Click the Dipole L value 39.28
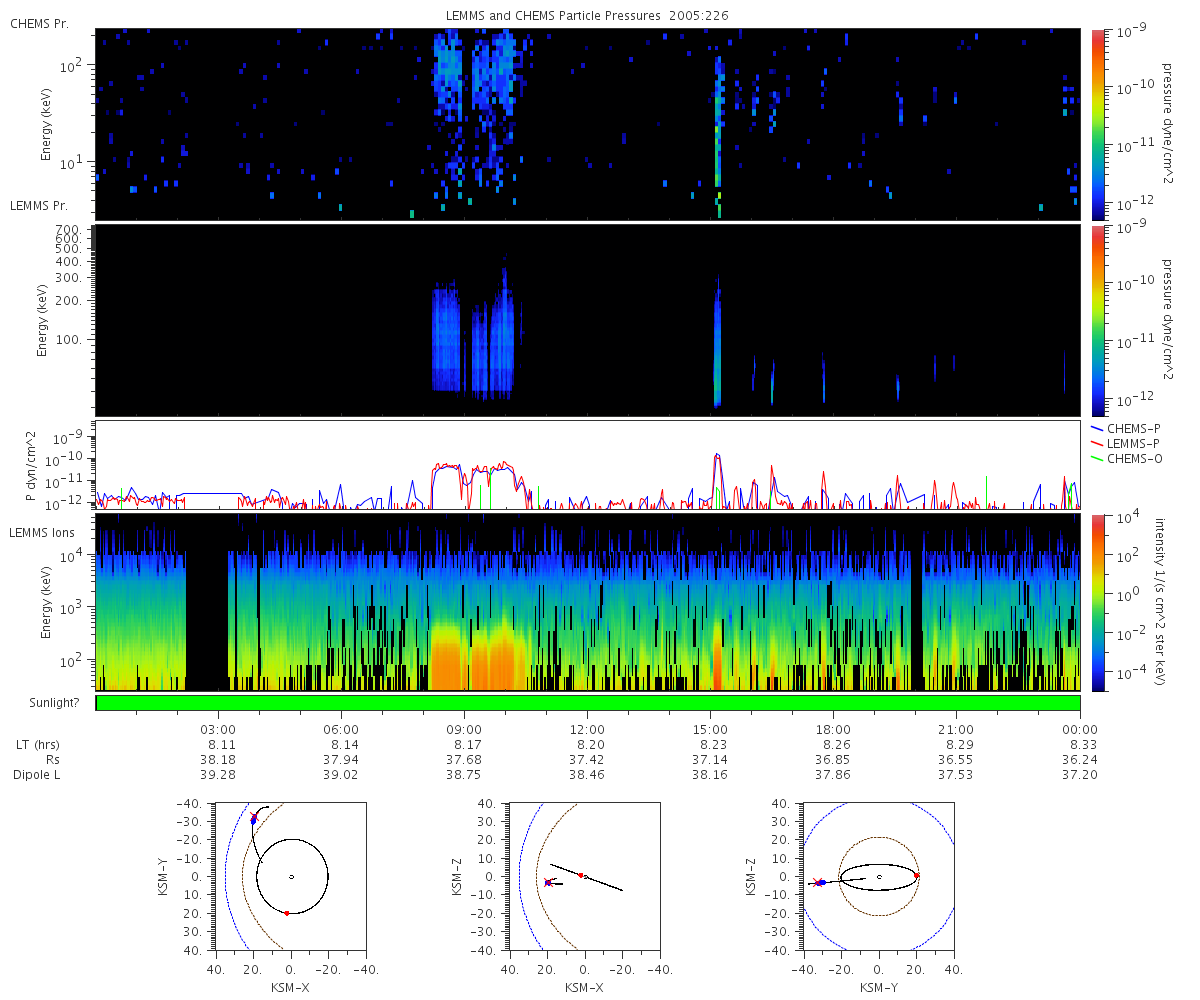This screenshot has width=1200, height=1000. [x=218, y=775]
